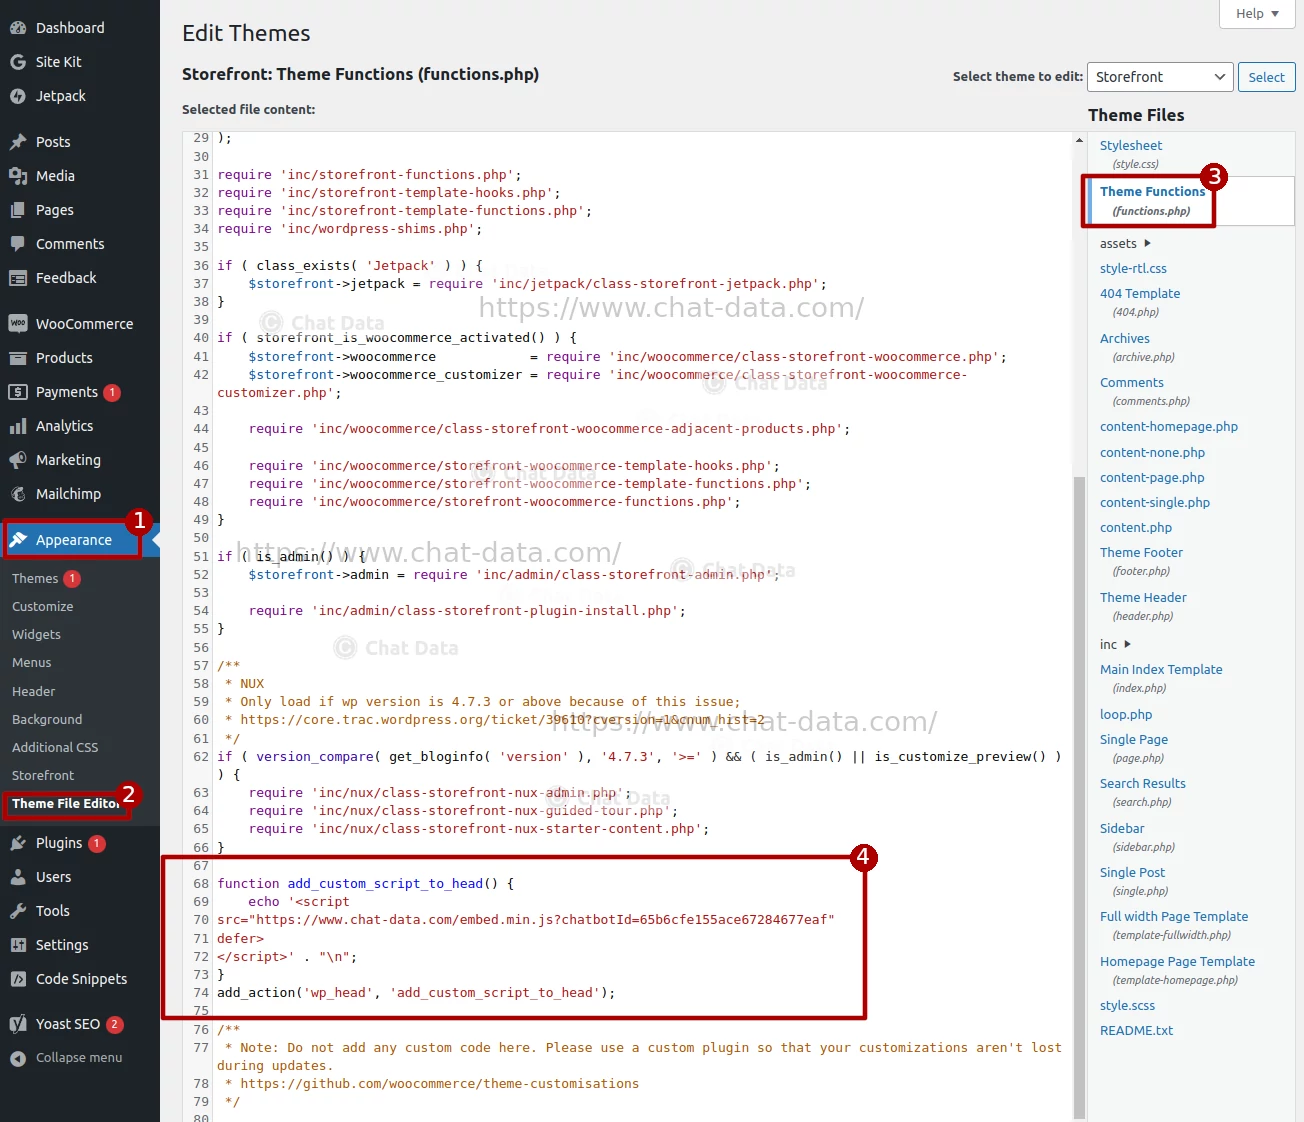Open Menus submenu item
Image resolution: width=1304 pixels, height=1122 pixels.
click(x=32, y=663)
